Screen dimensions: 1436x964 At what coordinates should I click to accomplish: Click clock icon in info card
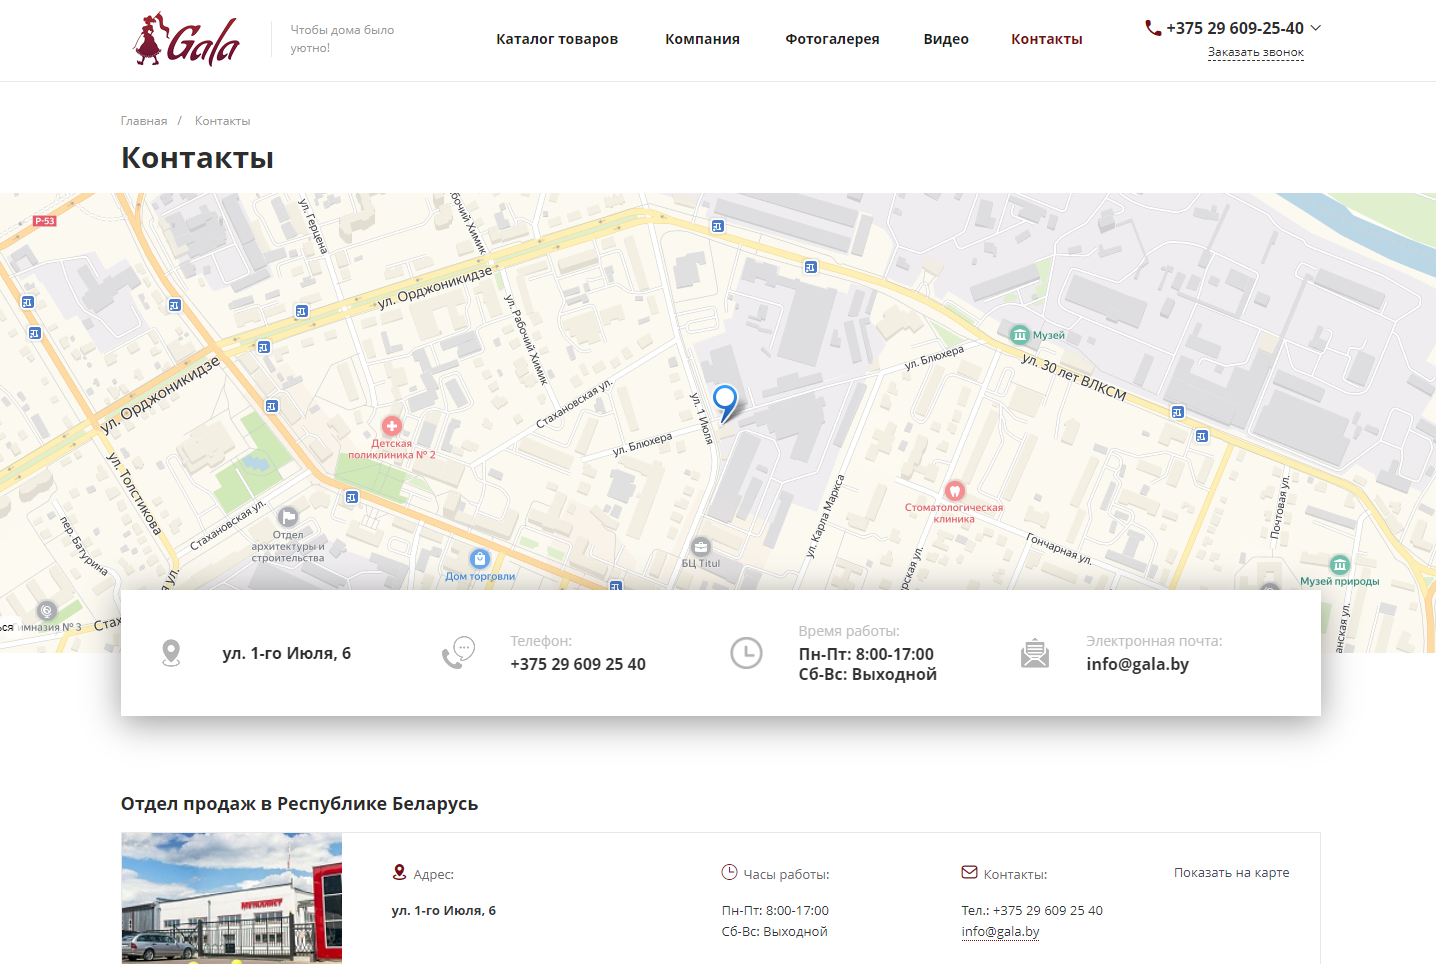click(746, 653)
